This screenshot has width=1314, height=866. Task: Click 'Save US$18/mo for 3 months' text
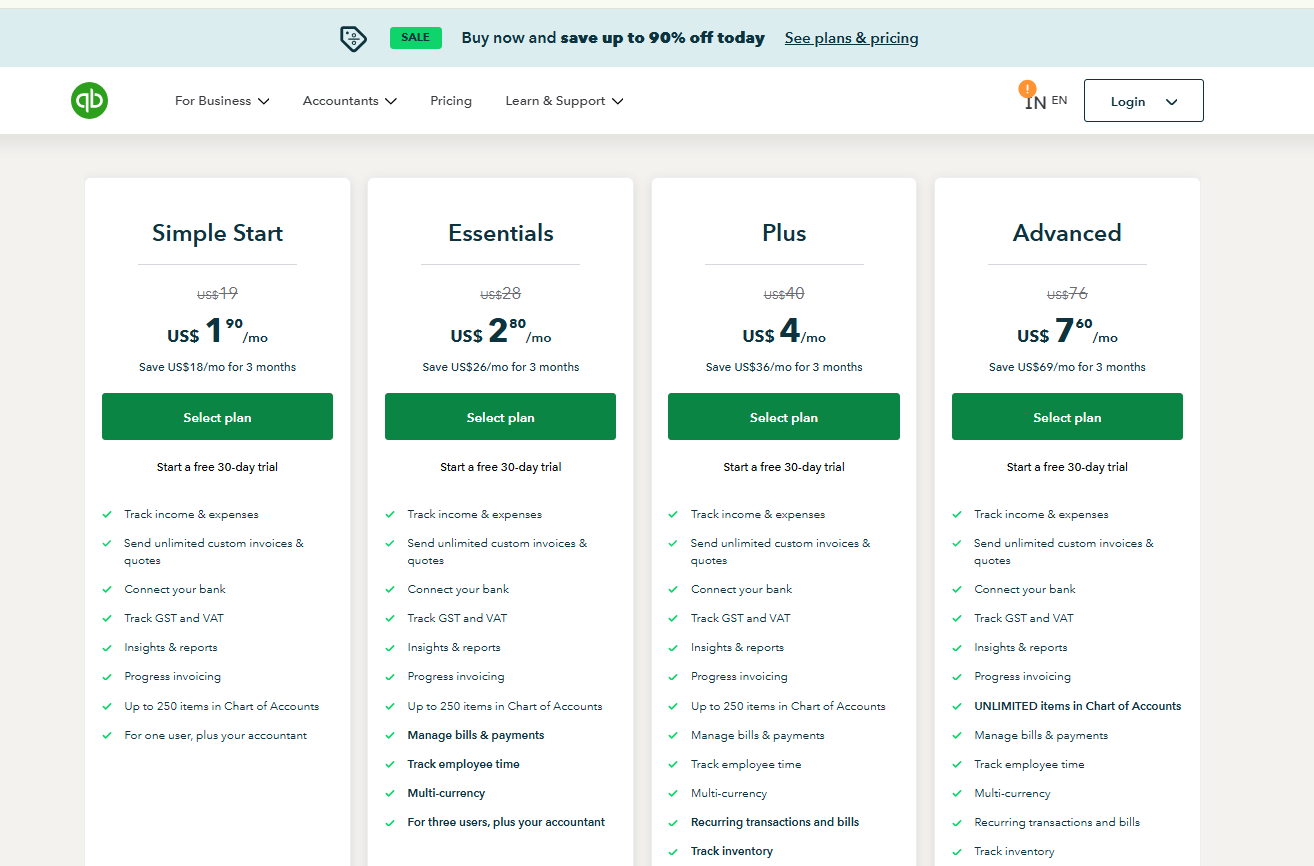[217, 367]
